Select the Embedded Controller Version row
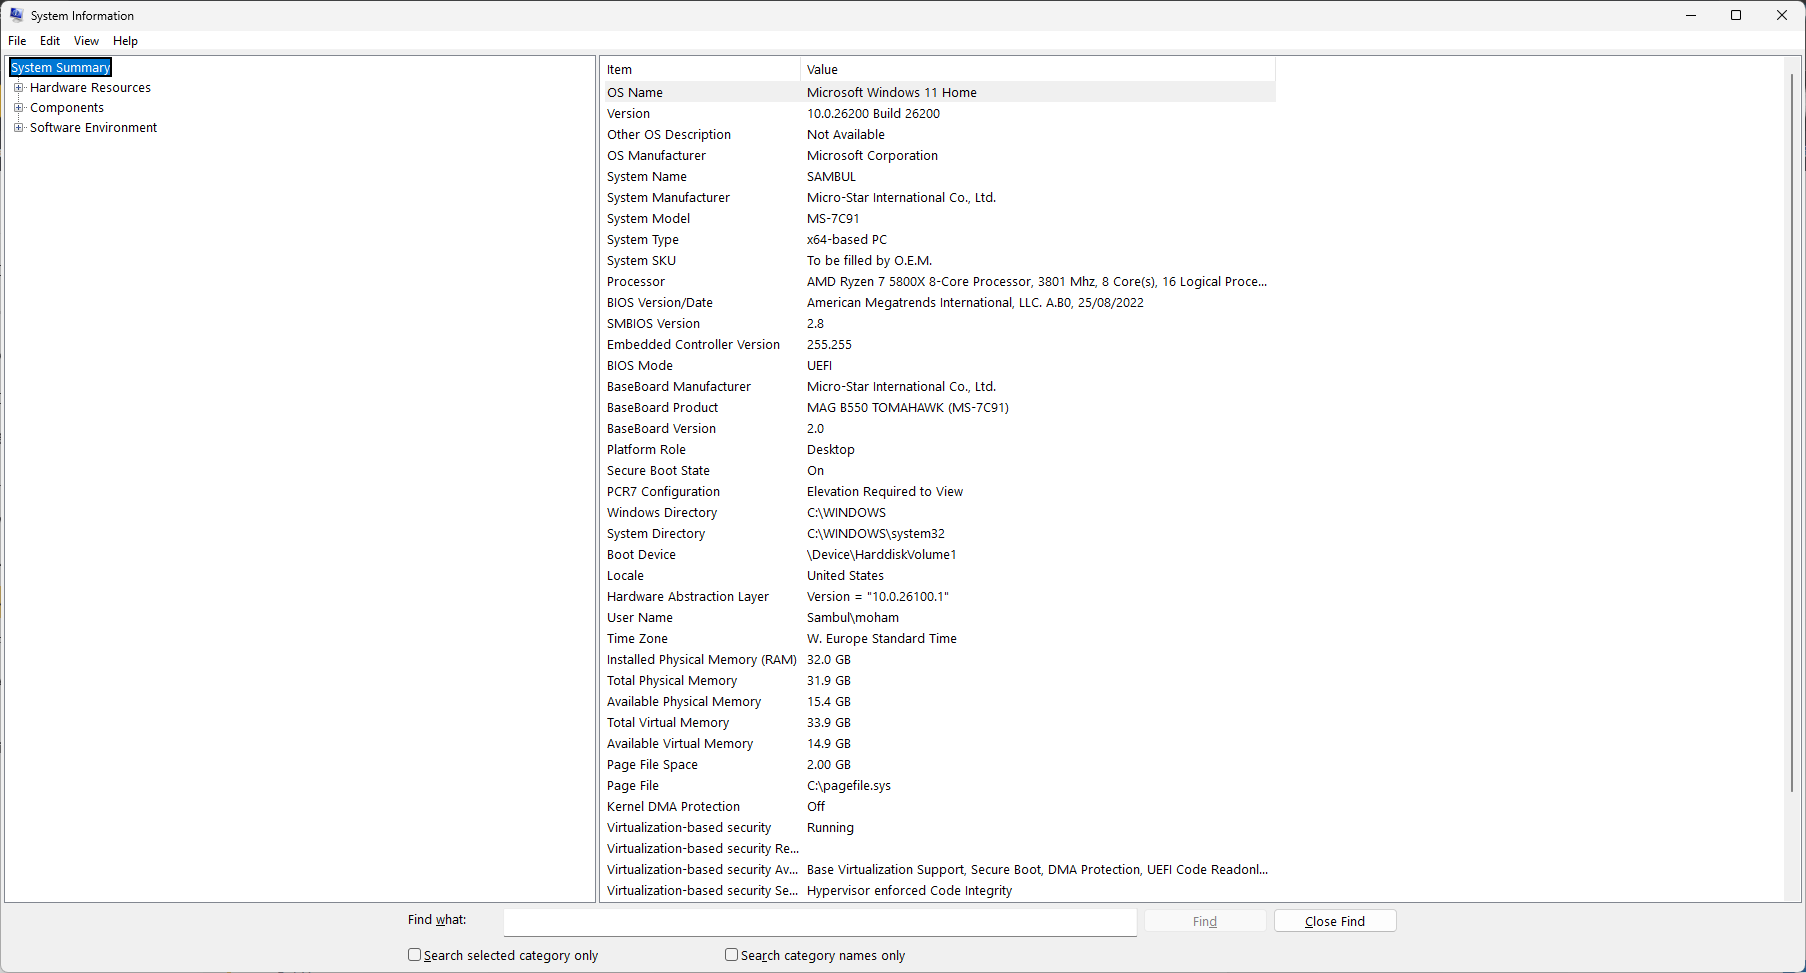Viewport: 1806px width, 973px height. (x=938, y=345)
